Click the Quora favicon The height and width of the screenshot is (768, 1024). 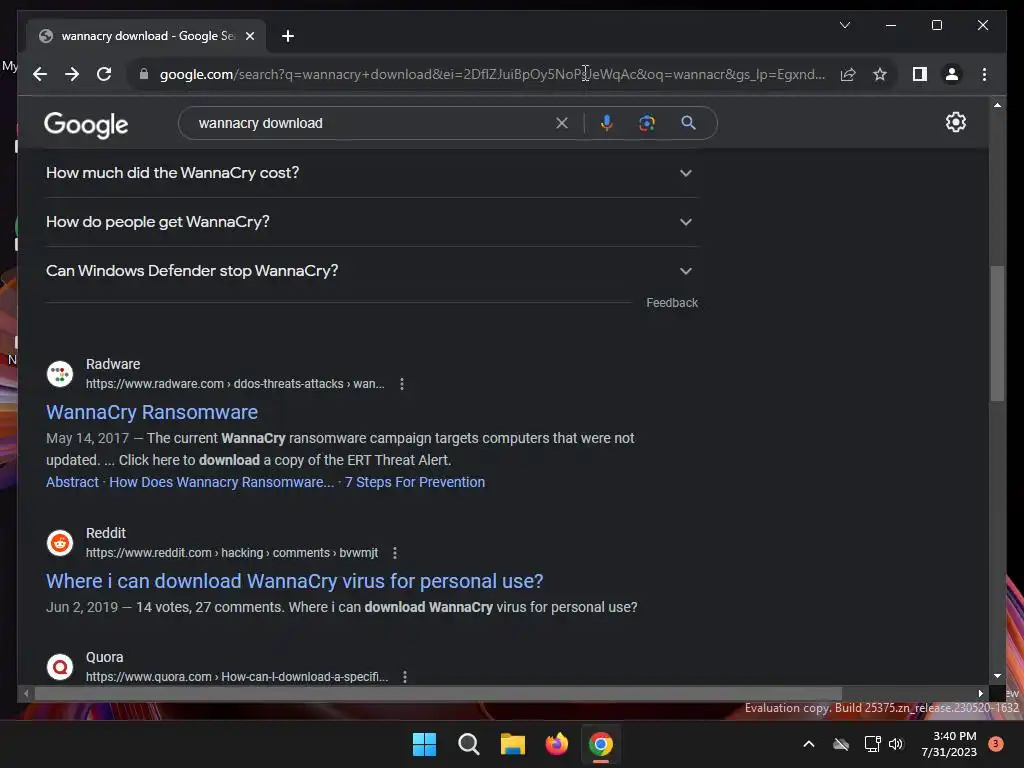click(60, 667)
